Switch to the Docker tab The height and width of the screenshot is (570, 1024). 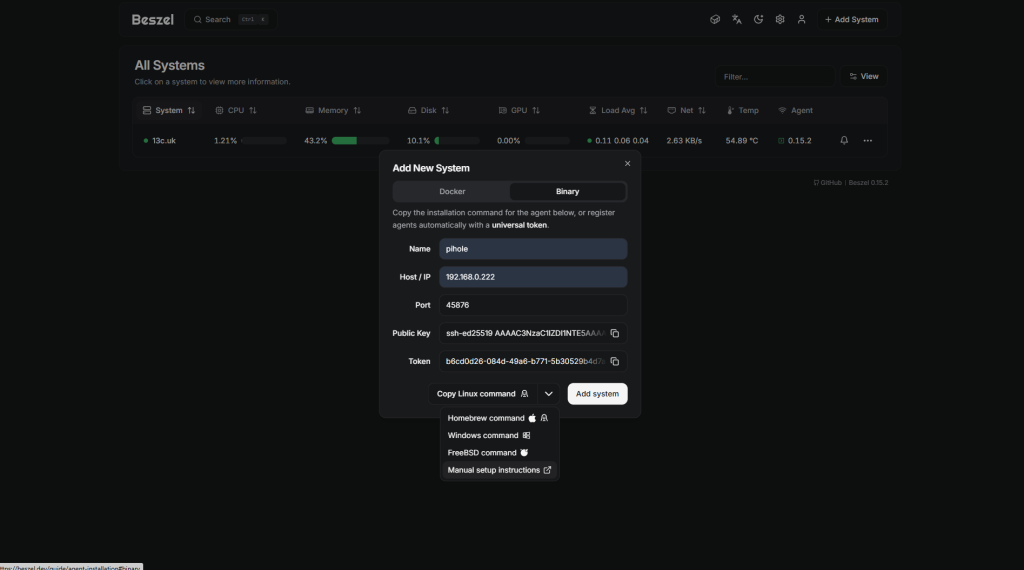pyautogui.click(x=452, y=191)
